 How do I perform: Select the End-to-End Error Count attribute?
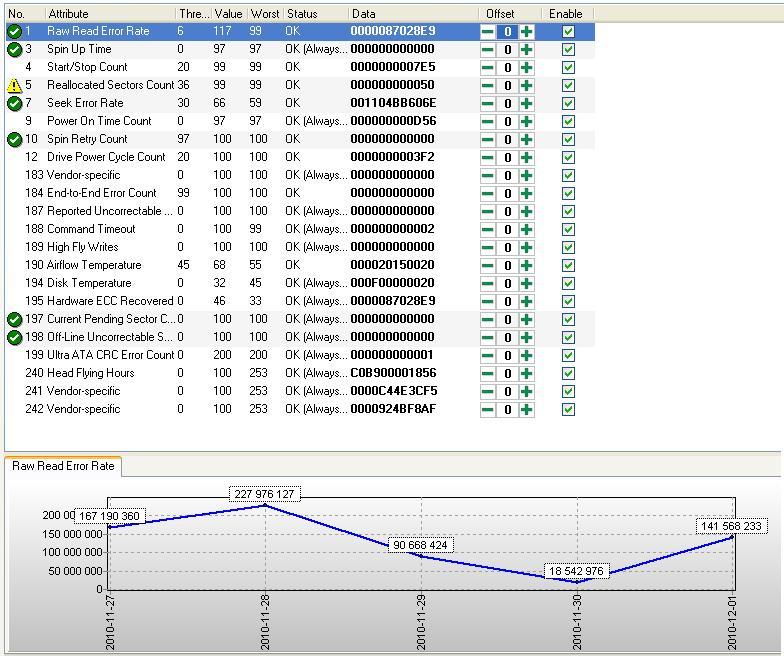point(300,194)
